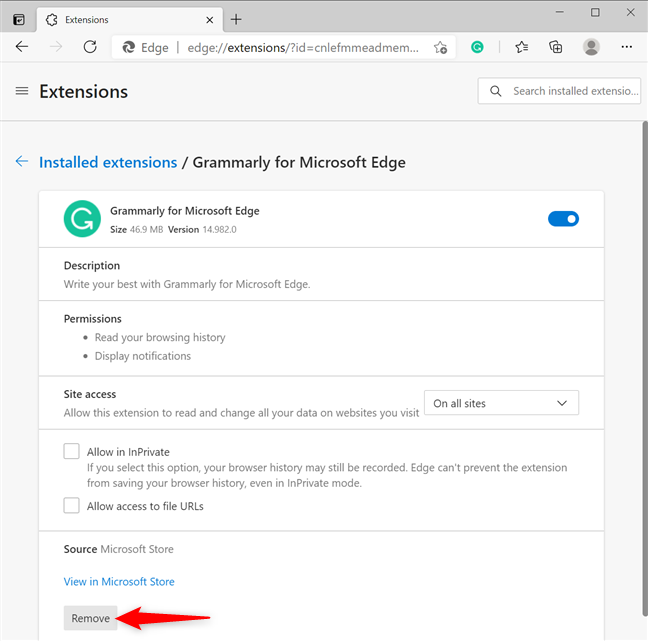Open the Grammarly toolbar extension icon
Image resolution: width=648 pixels, height=641 pixels.
click(x=477, y=47)
